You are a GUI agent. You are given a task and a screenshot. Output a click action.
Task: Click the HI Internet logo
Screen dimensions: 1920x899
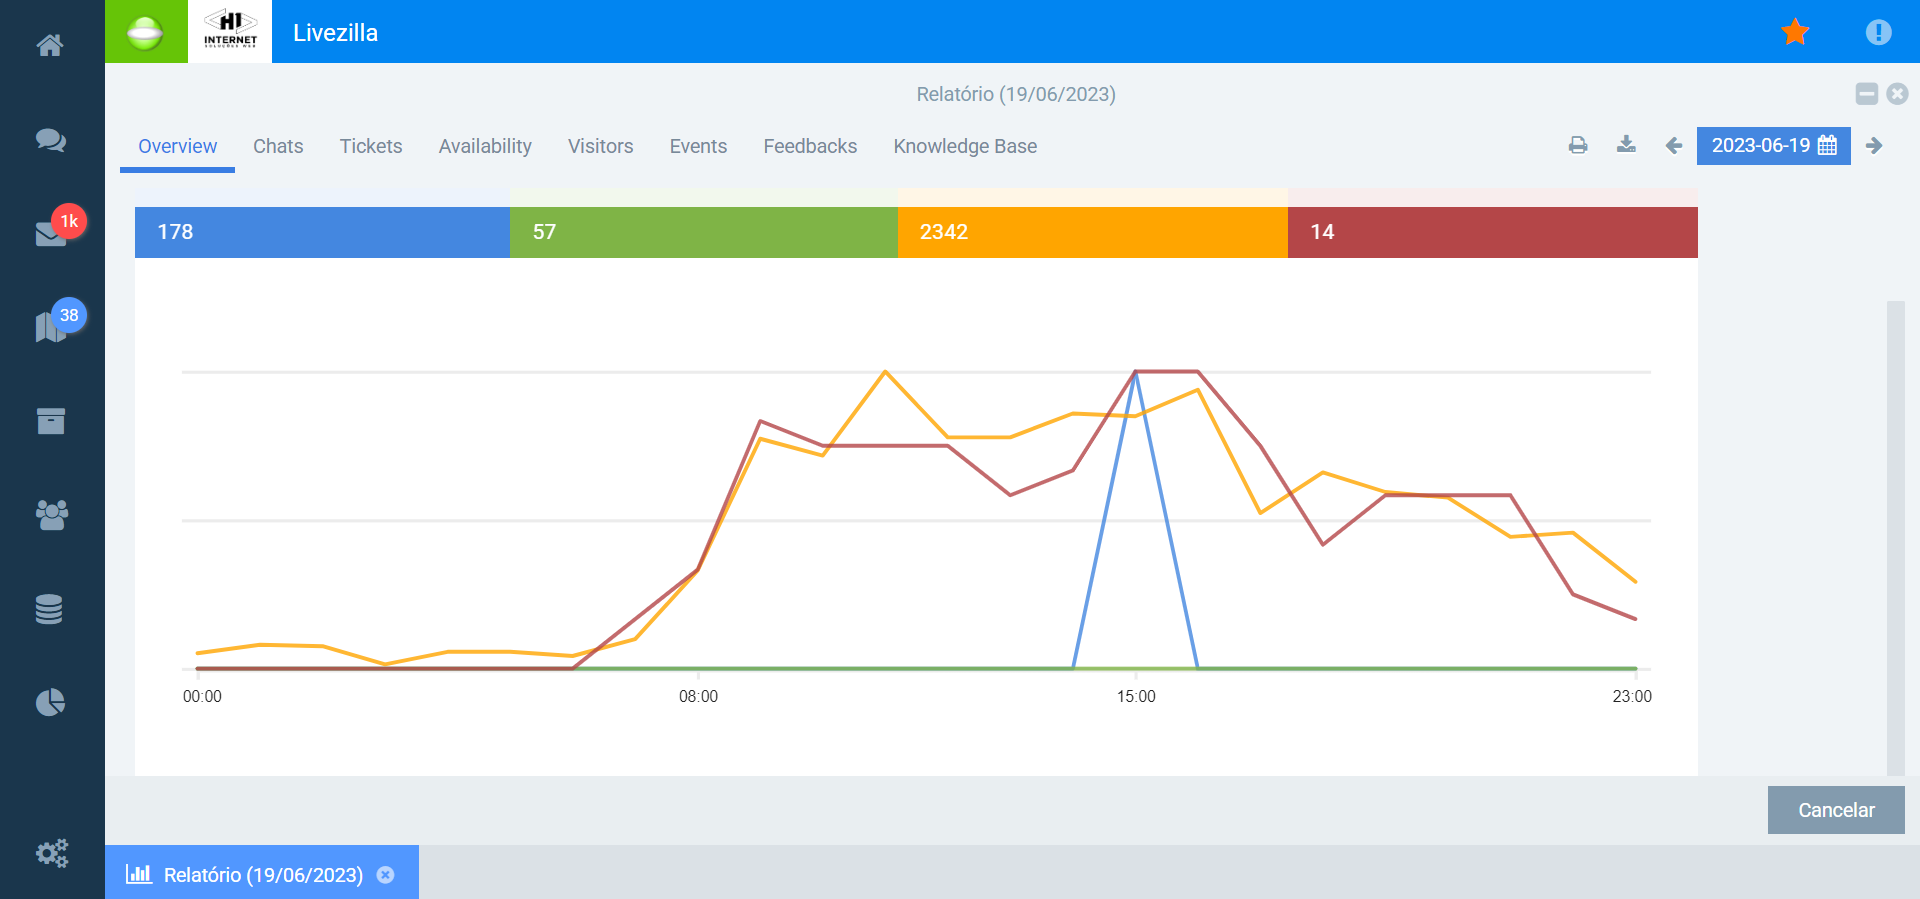pos(230,32)
